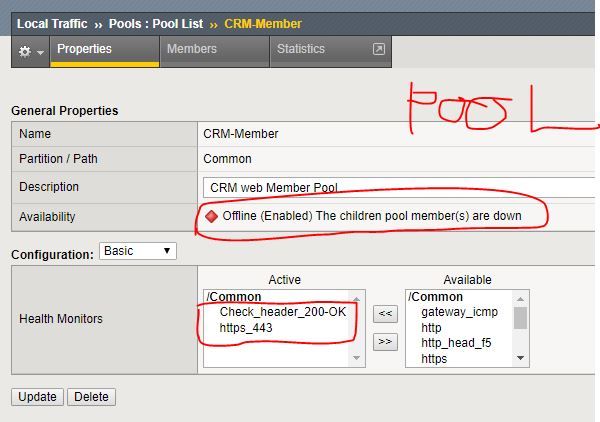This screenshot has width=600, height=422.
Task: Switch to the Members tab
Action: [x=191, y=49]
